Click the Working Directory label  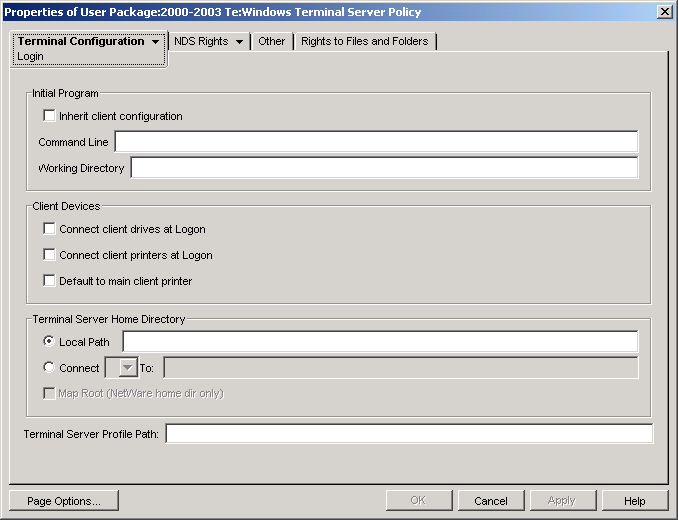point(81,168)
